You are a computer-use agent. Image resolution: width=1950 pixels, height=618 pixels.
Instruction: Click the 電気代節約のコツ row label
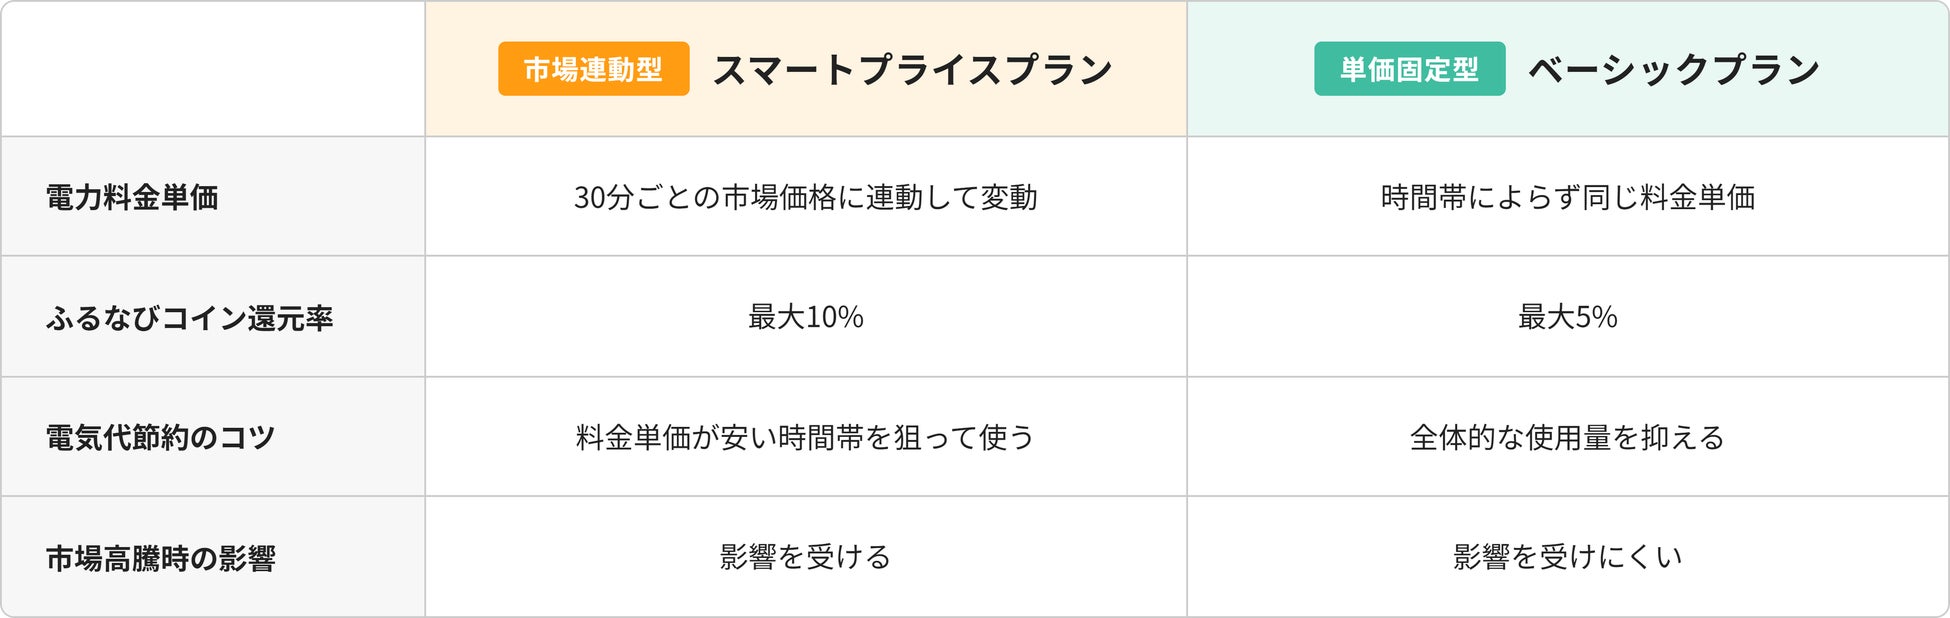(x=160, y=437)
